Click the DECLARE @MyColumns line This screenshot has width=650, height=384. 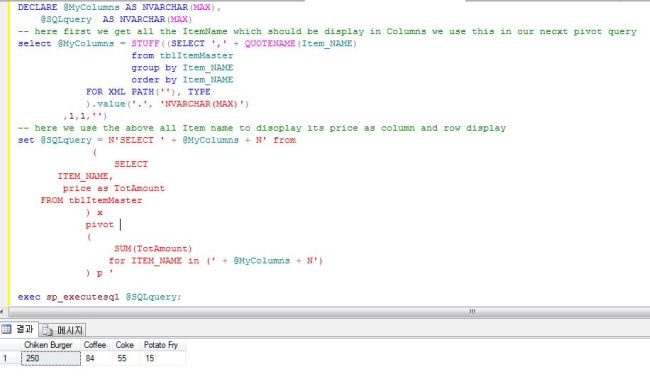[119, 7]
